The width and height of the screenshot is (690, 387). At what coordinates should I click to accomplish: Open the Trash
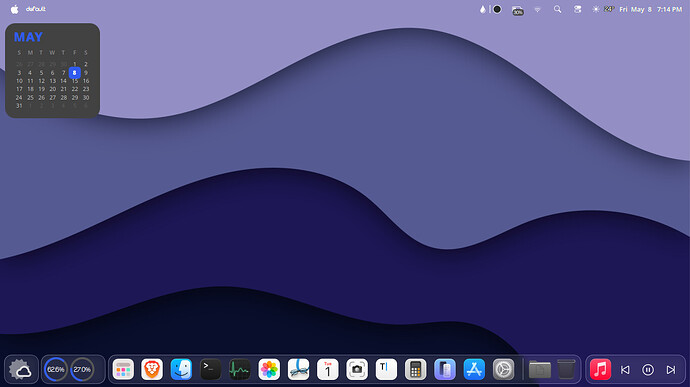pos(566,369)
